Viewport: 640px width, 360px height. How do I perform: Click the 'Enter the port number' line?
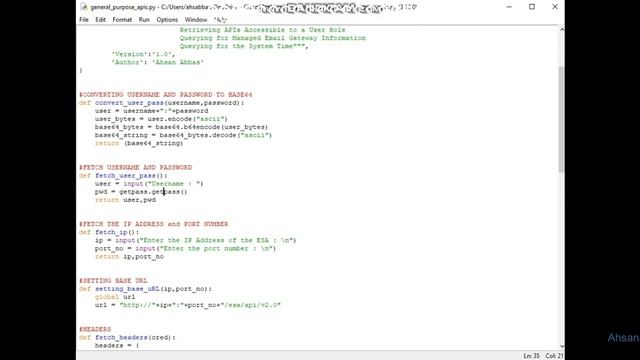tap(185, 249)
